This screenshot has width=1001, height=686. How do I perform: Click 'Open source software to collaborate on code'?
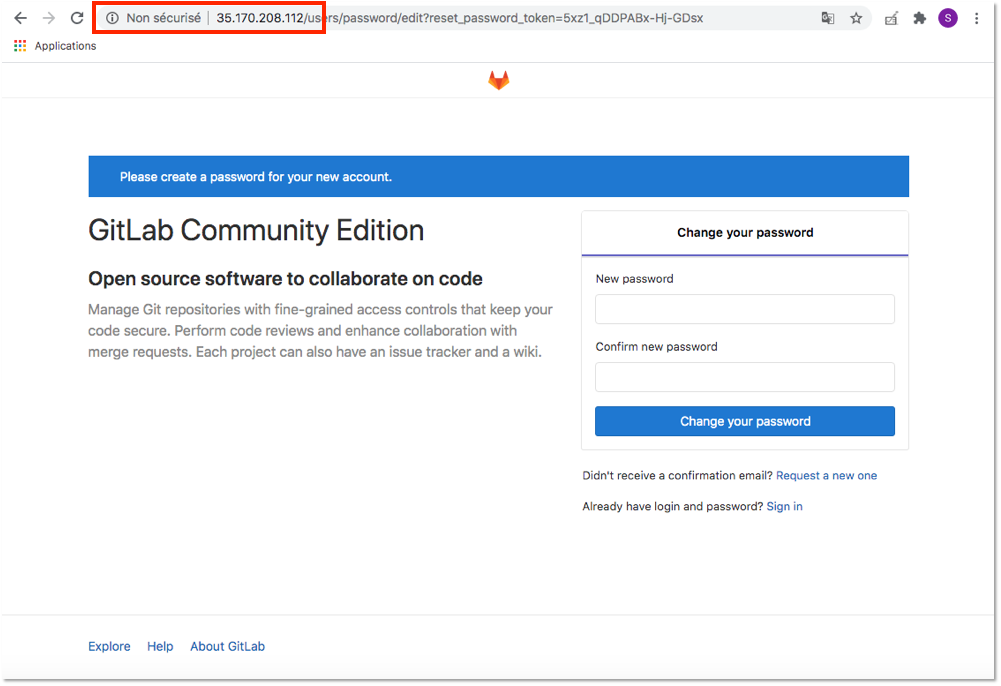pyautogui.click(x=285, y=279)
